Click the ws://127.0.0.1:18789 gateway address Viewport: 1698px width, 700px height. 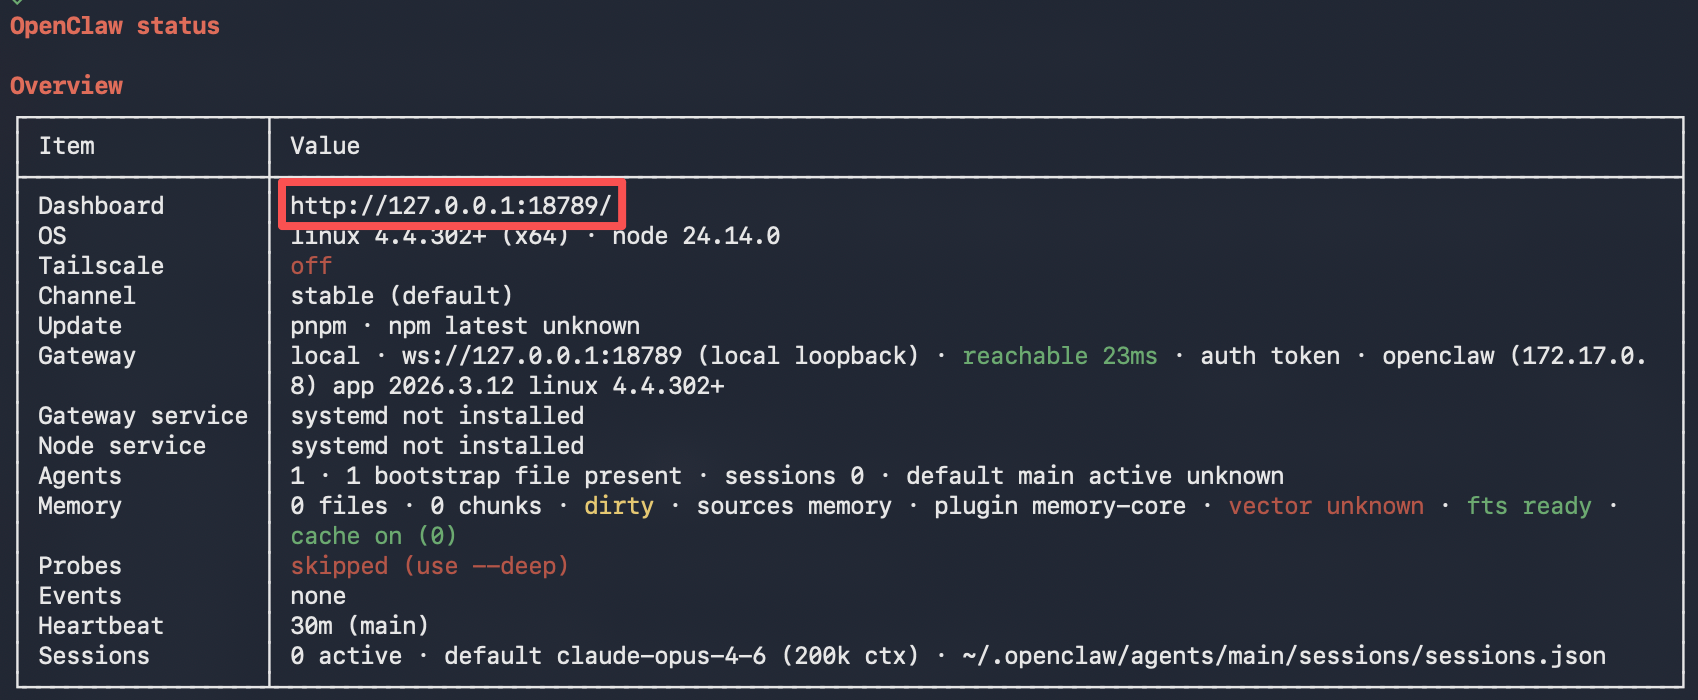pos(541,356)
